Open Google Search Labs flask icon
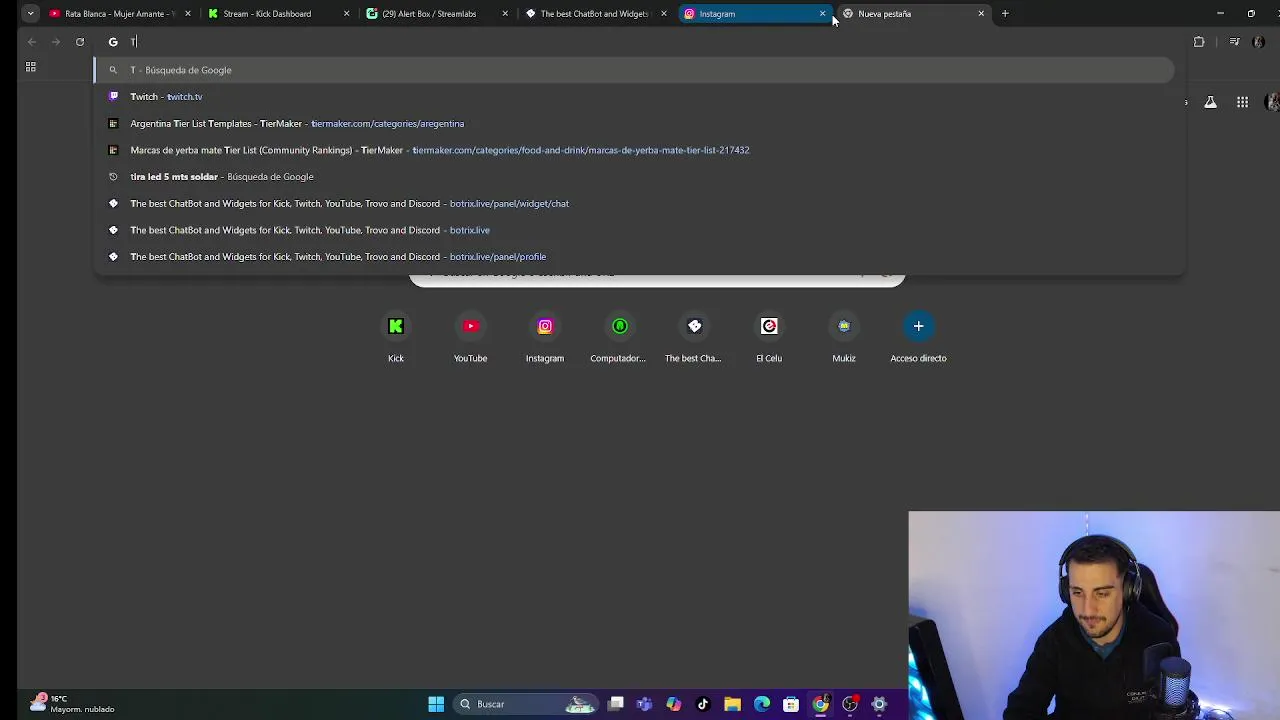 click(1210, 102)
